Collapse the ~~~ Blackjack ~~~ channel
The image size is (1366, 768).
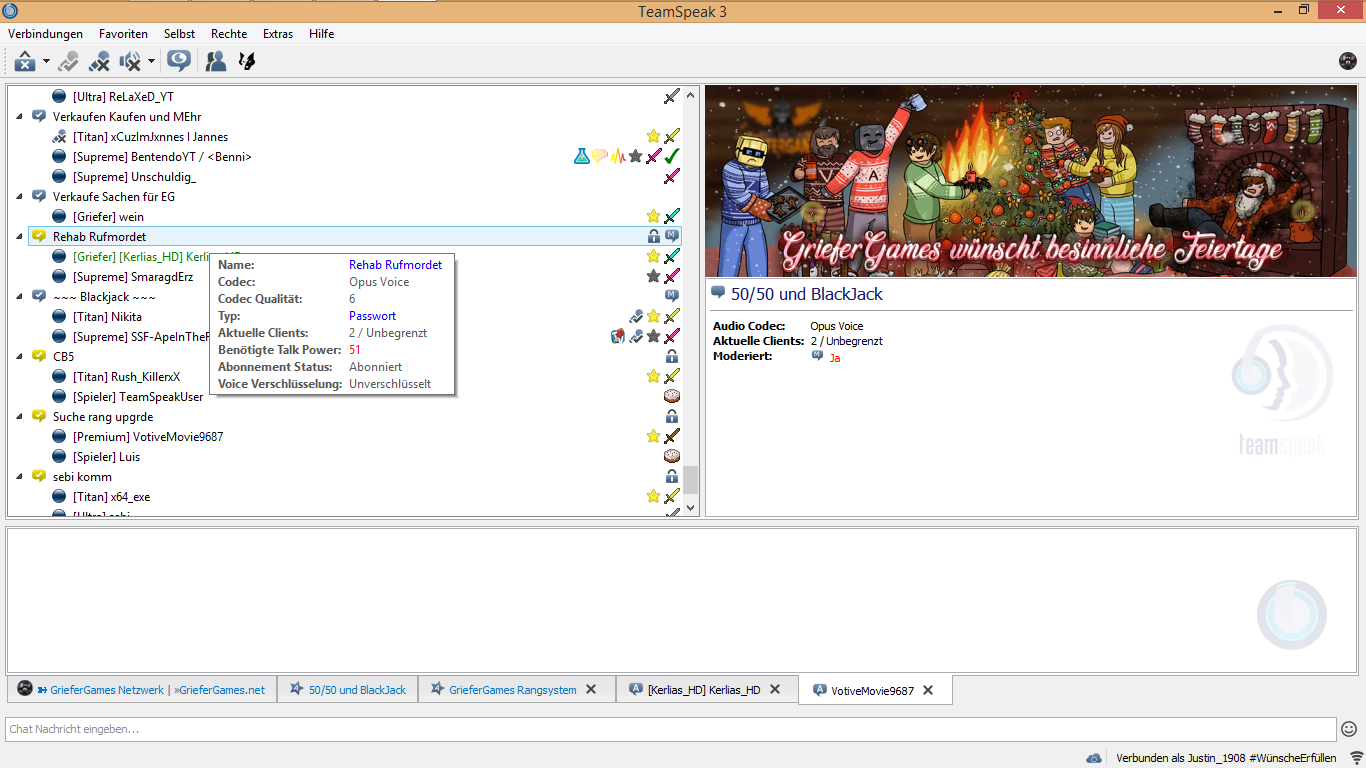[20, 297]
